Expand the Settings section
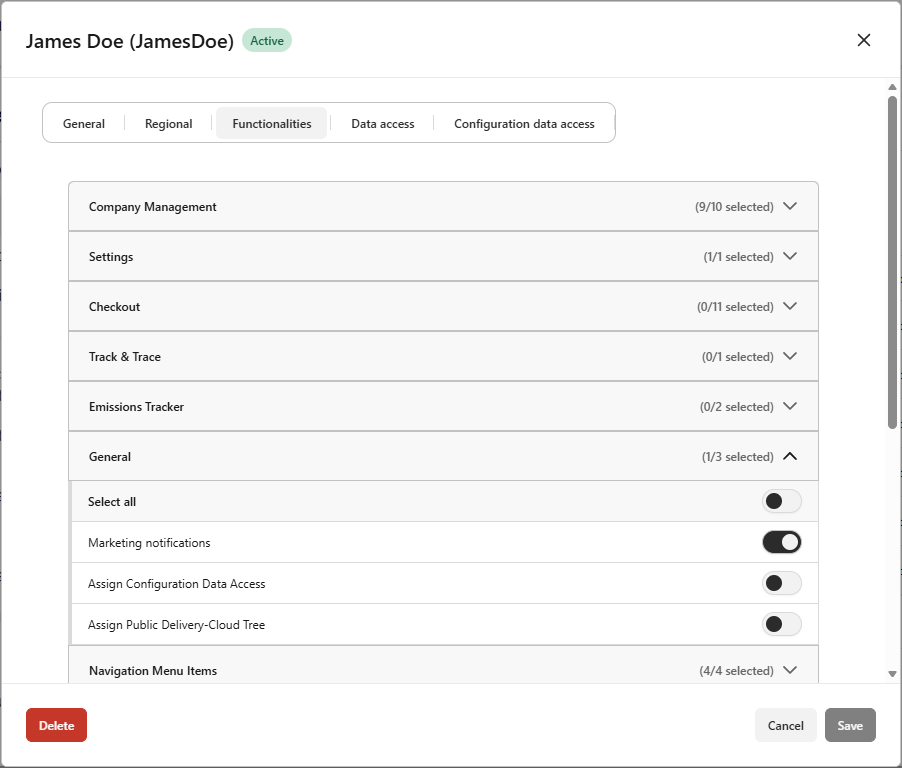The image size is (902, 768). click(789, 256)
